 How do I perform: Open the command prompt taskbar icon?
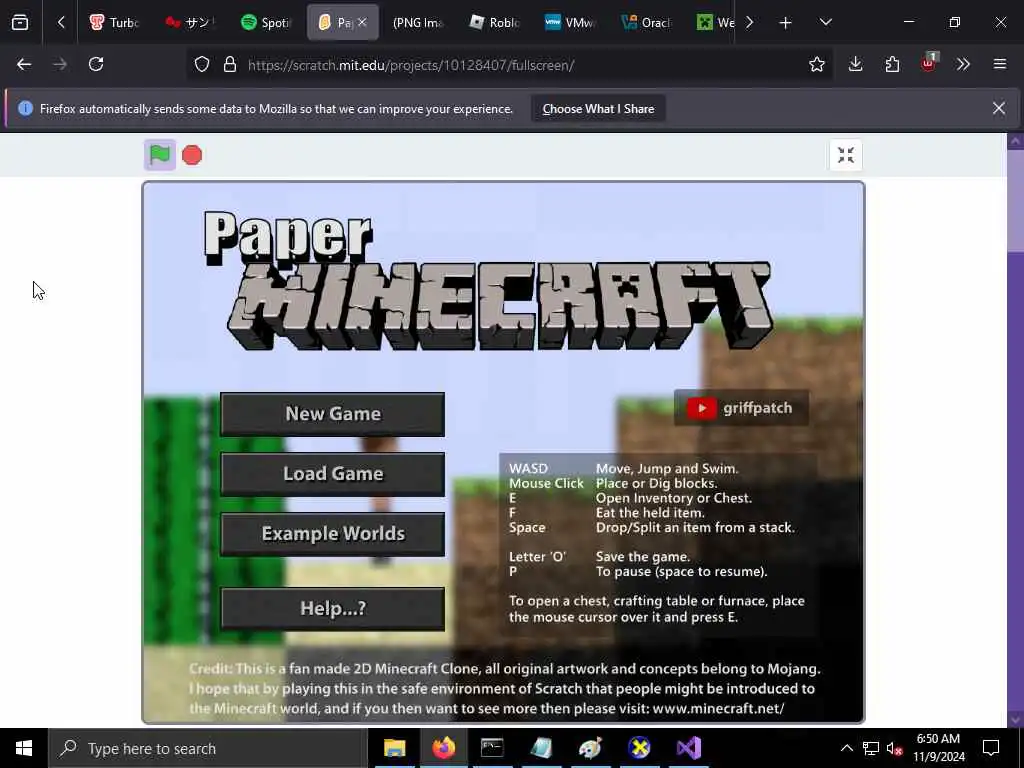pos(492,748)
